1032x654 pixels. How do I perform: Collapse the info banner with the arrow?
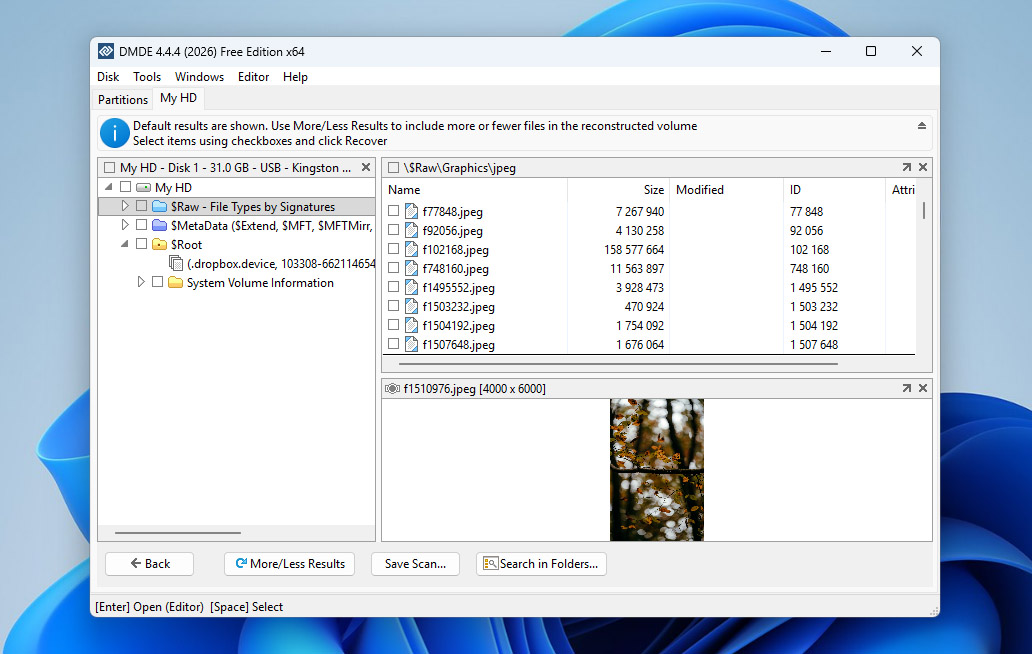(921, 126)
